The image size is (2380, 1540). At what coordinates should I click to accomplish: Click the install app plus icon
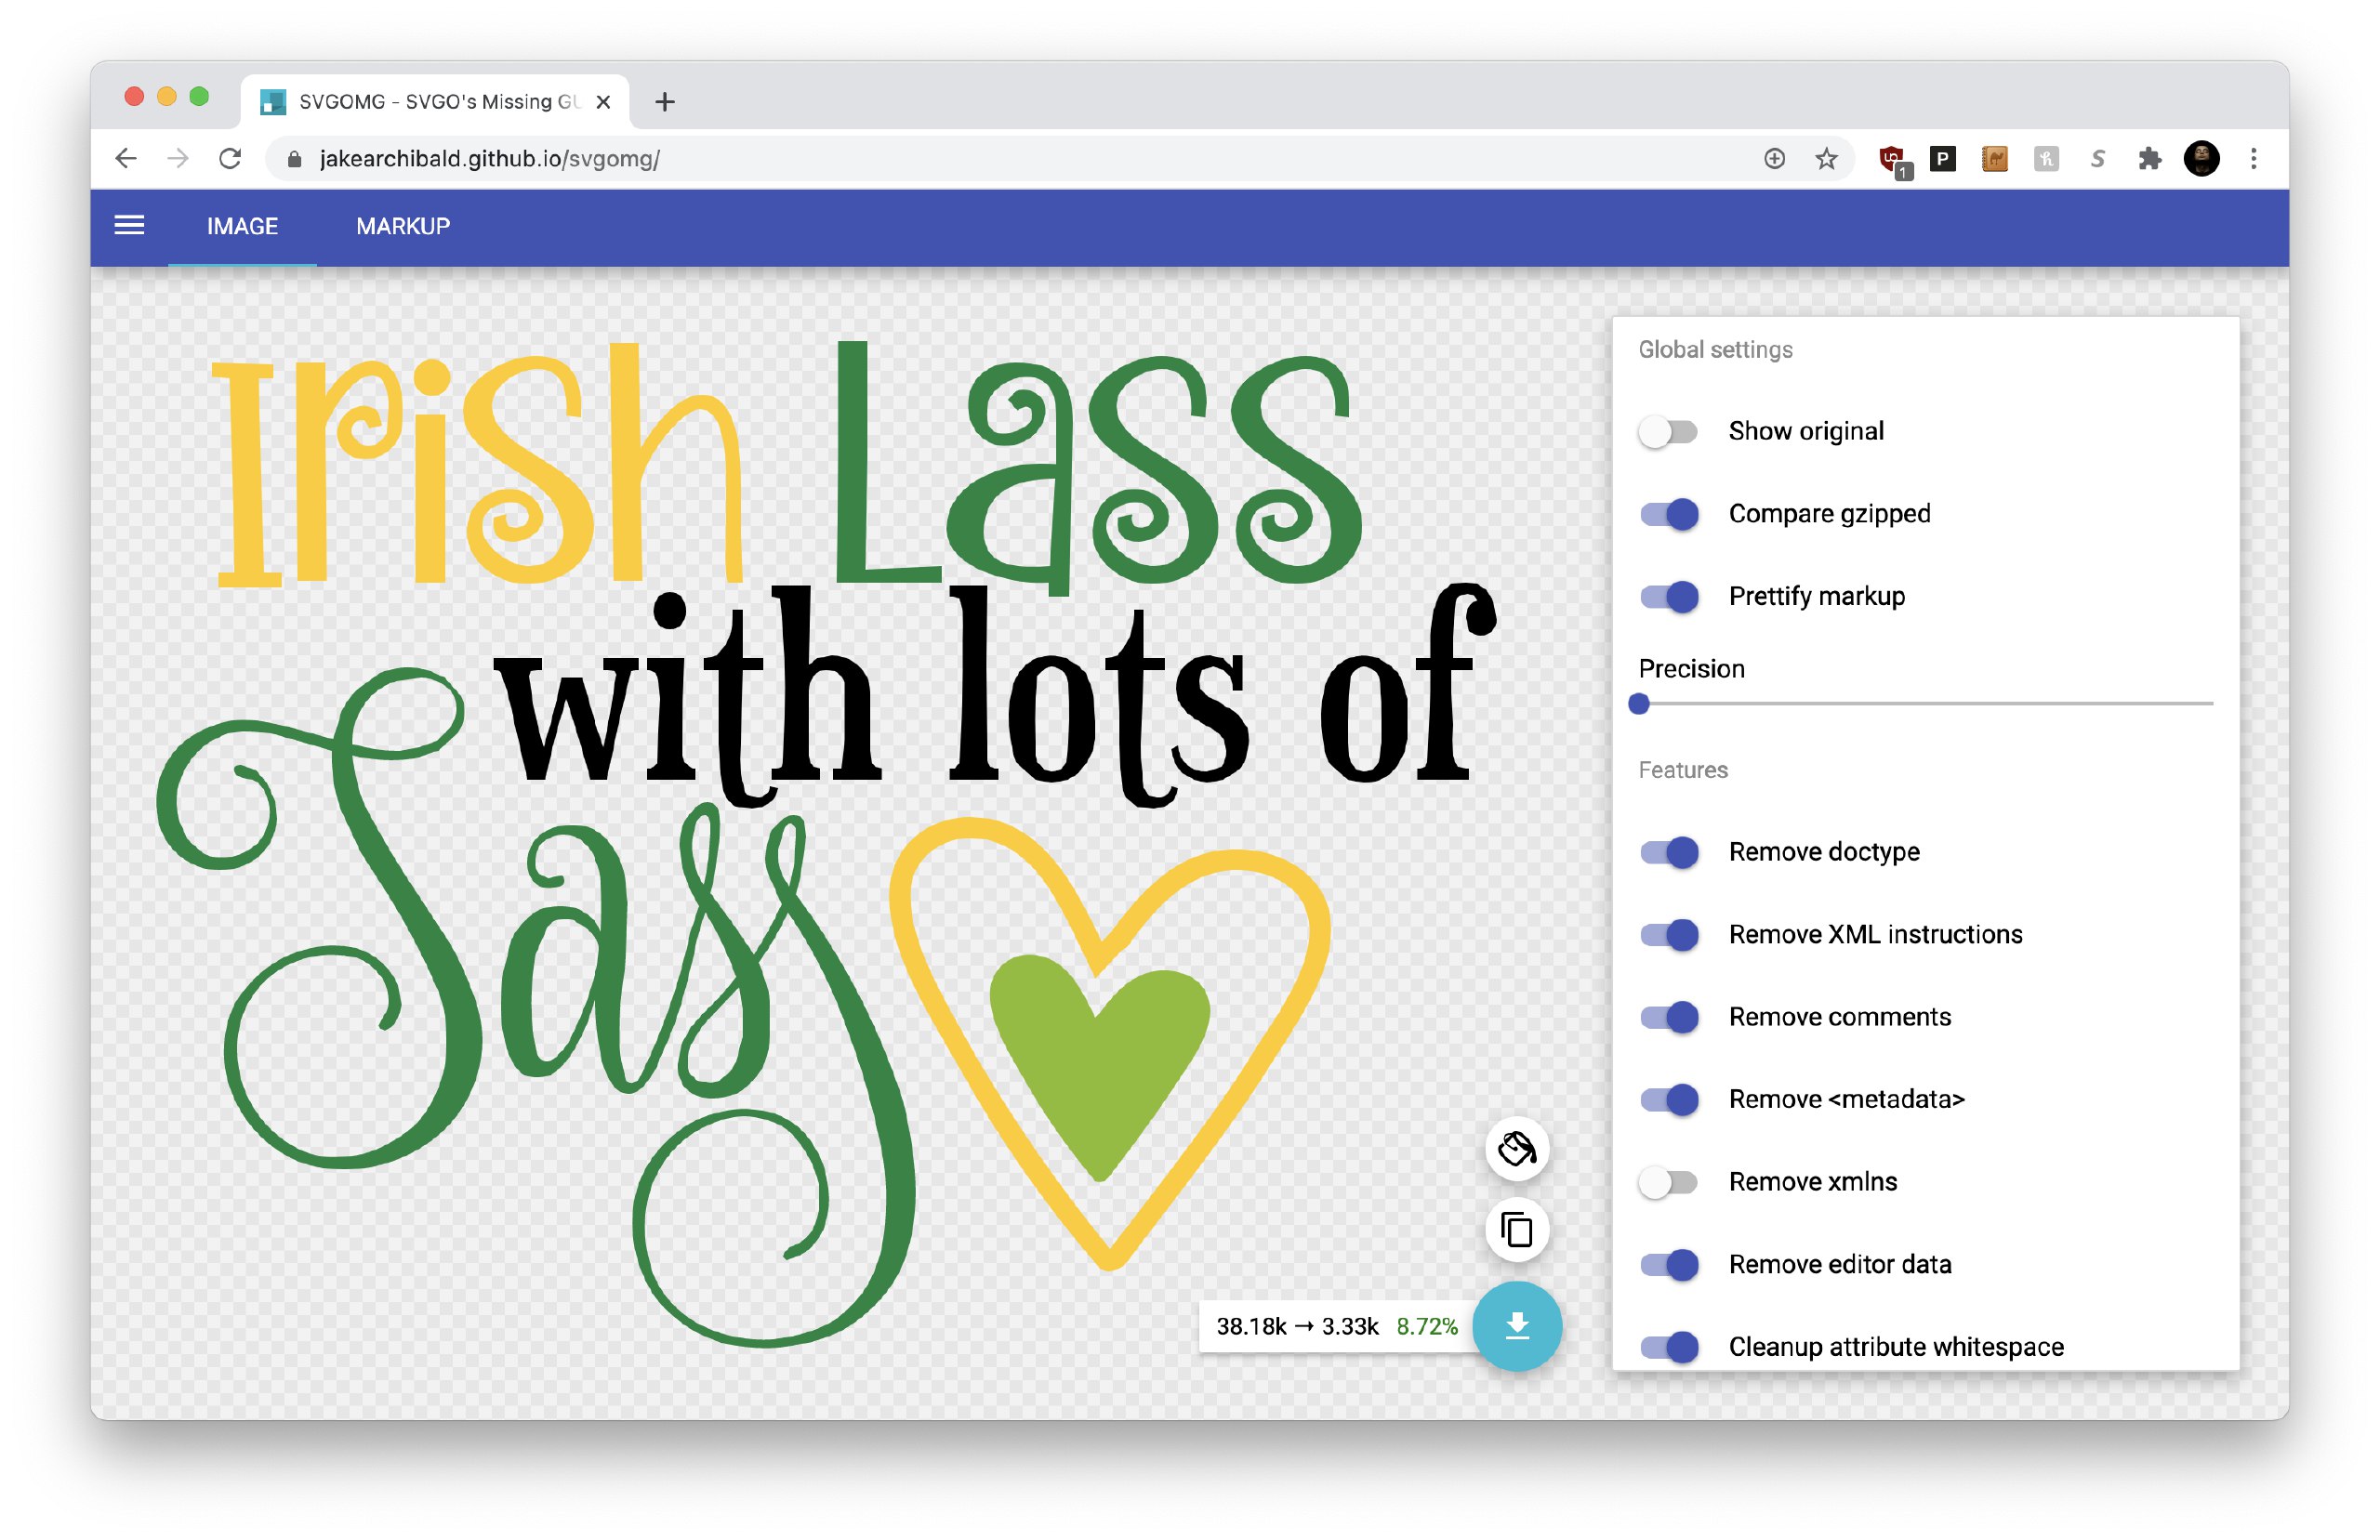1774,158
